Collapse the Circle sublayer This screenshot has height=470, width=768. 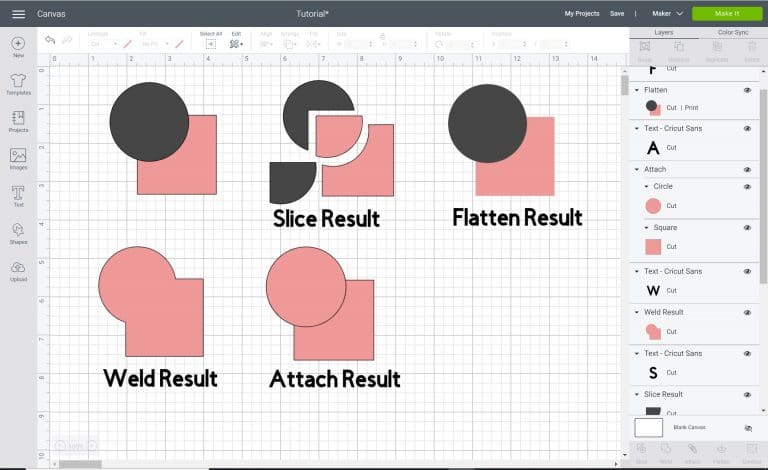click(x=646, y=187)
